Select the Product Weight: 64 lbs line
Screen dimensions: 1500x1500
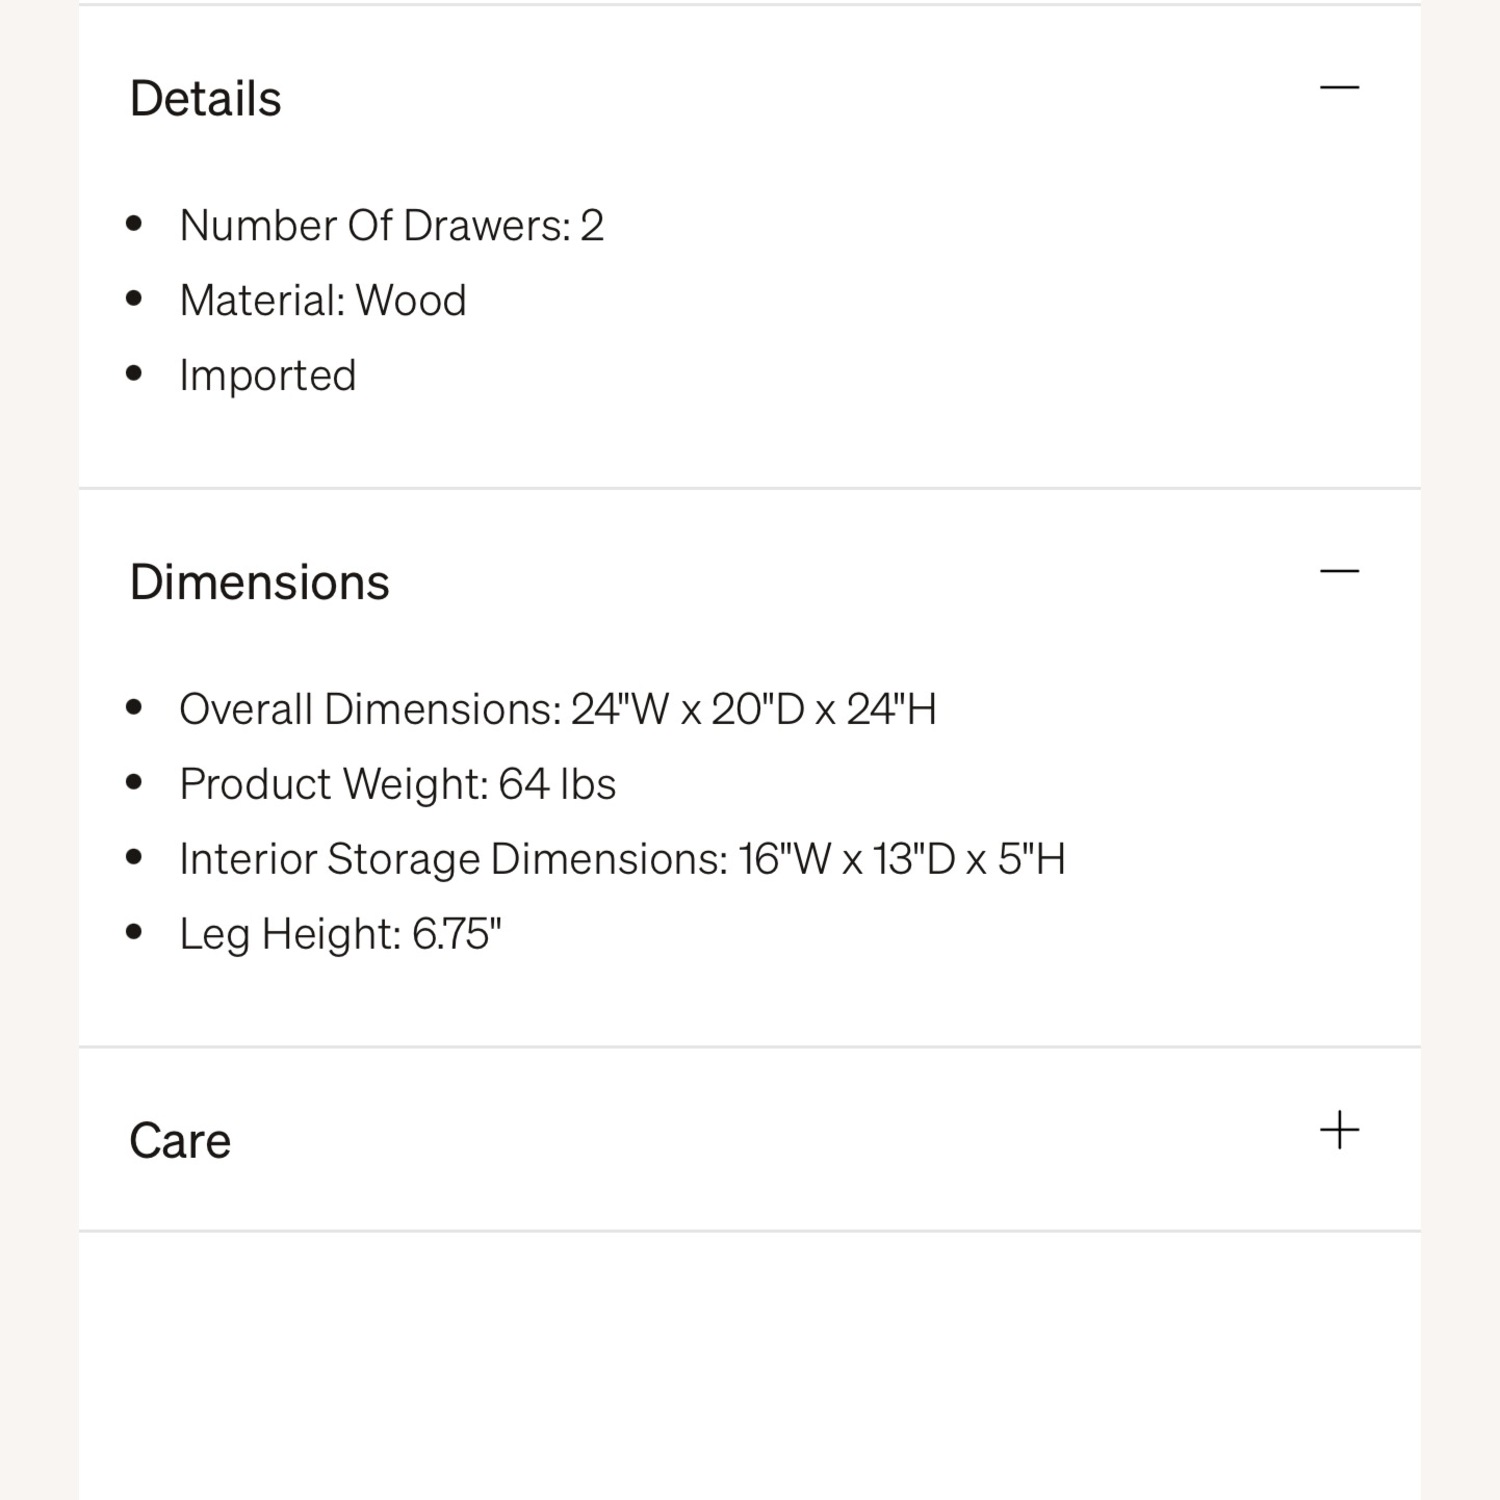pos(397,784)
